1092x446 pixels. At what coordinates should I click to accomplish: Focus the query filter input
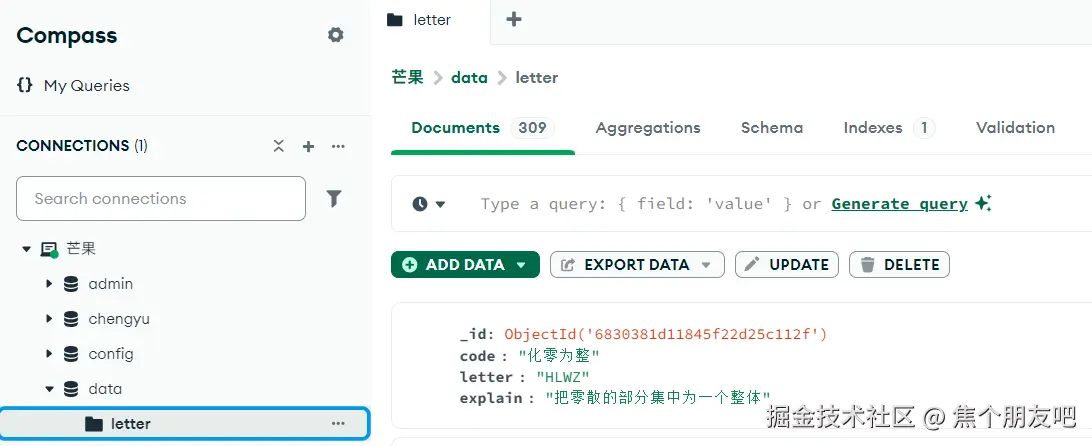(x=650, y=204)
